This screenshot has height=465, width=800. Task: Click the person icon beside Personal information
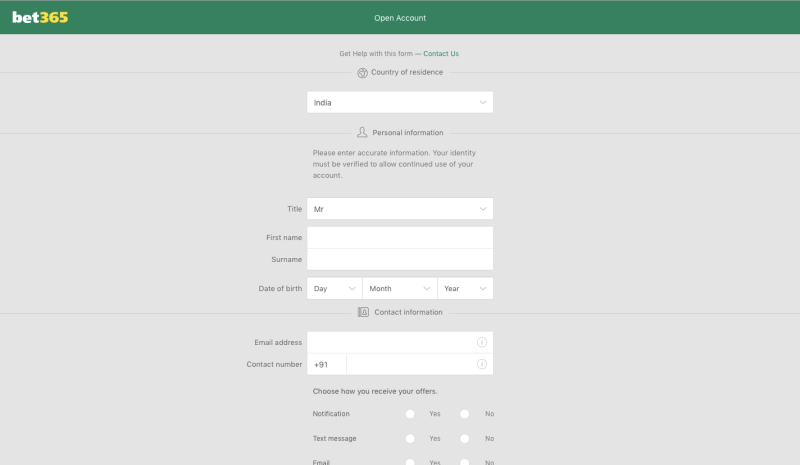(x=362, y=133)
